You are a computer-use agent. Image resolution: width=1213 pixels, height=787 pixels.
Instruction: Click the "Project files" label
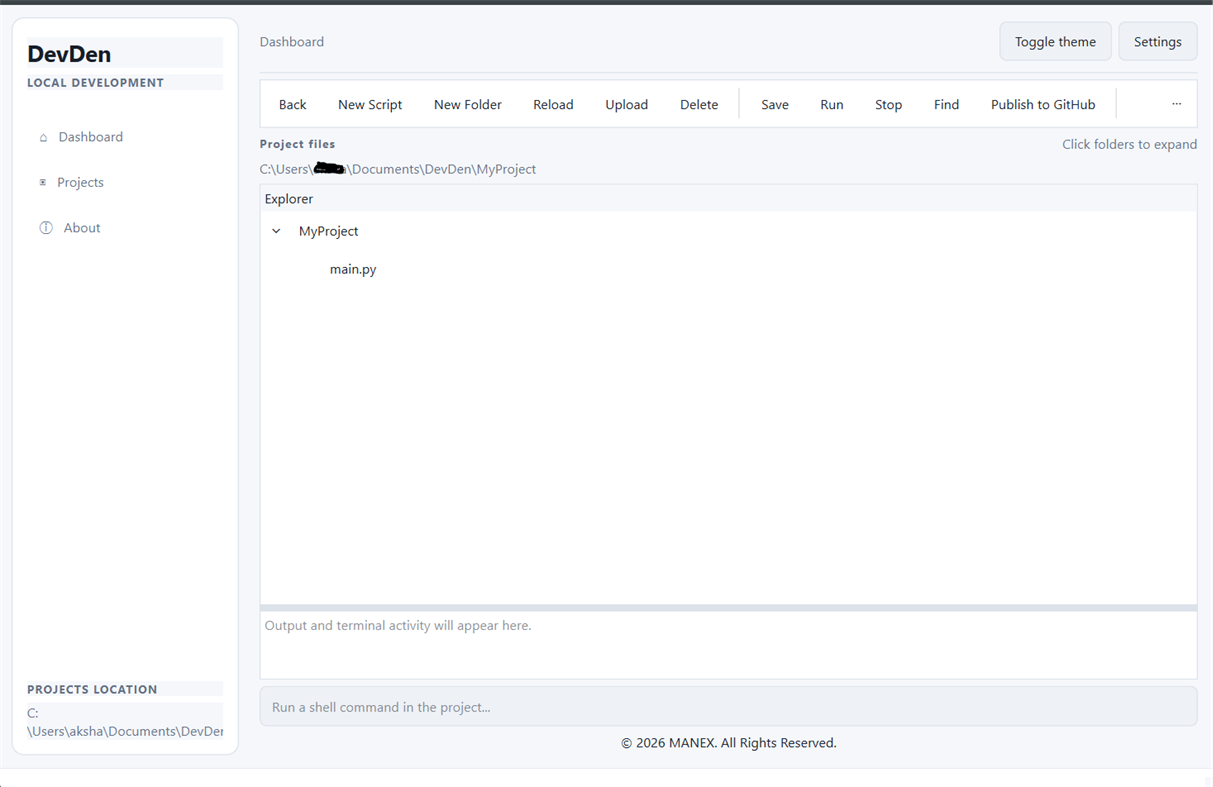[x=298, y=144]
